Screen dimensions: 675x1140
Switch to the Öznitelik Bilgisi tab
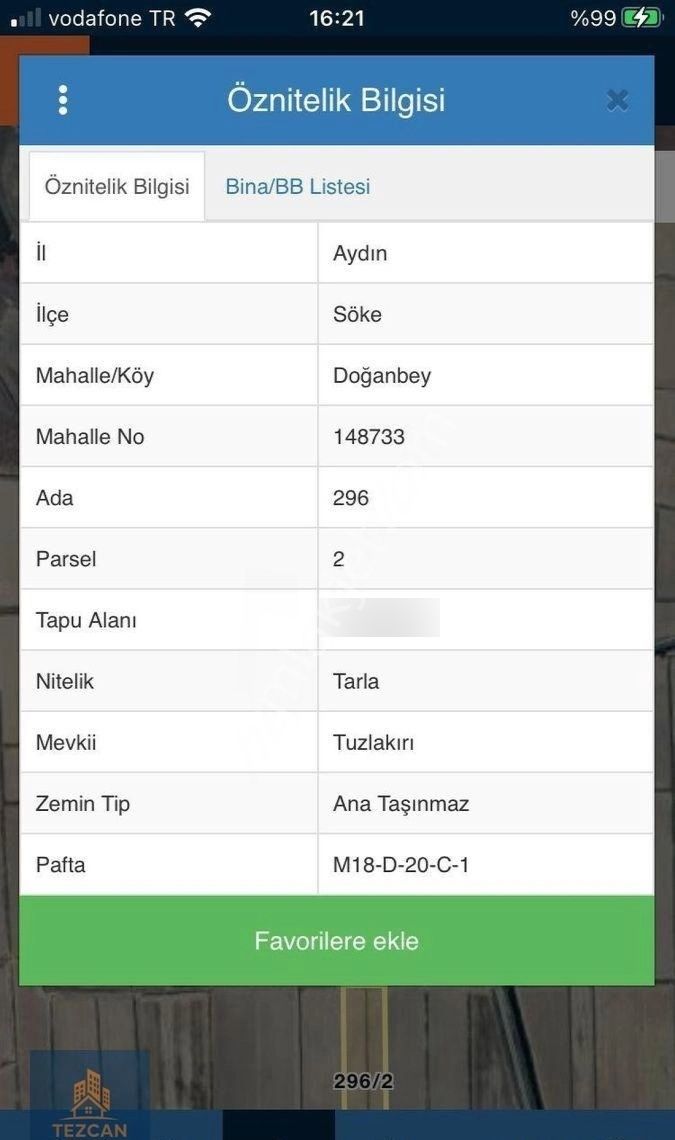[117, 187]
